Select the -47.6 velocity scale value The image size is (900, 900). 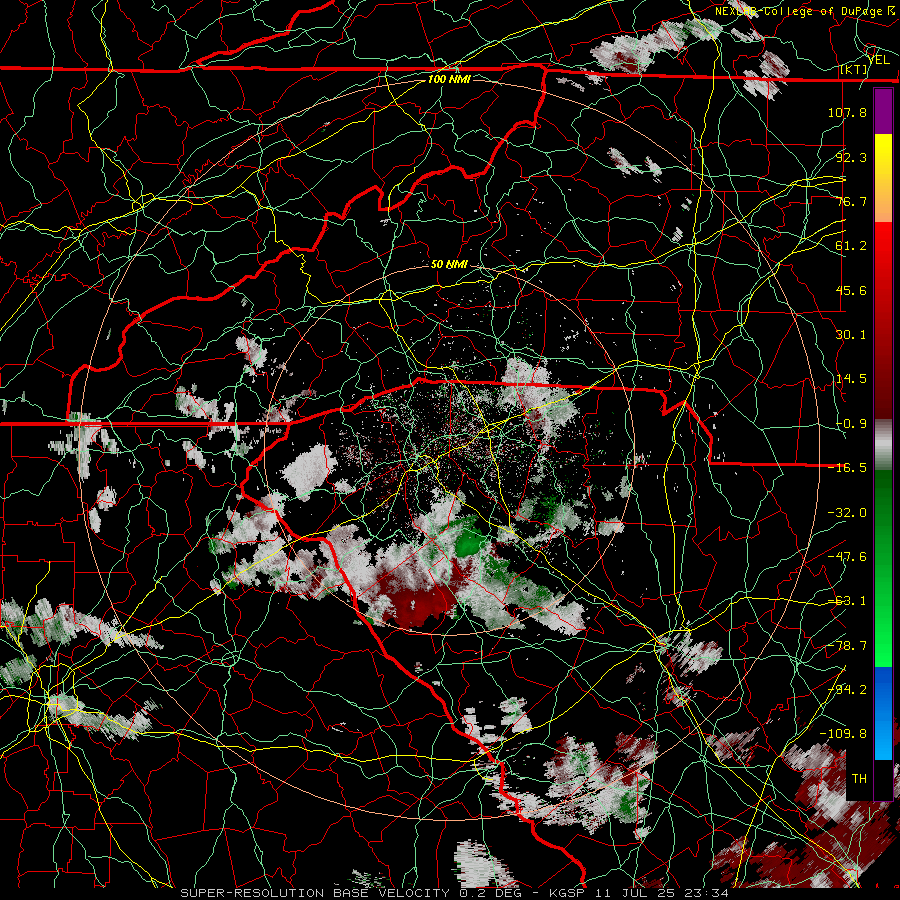pos(847,557)
